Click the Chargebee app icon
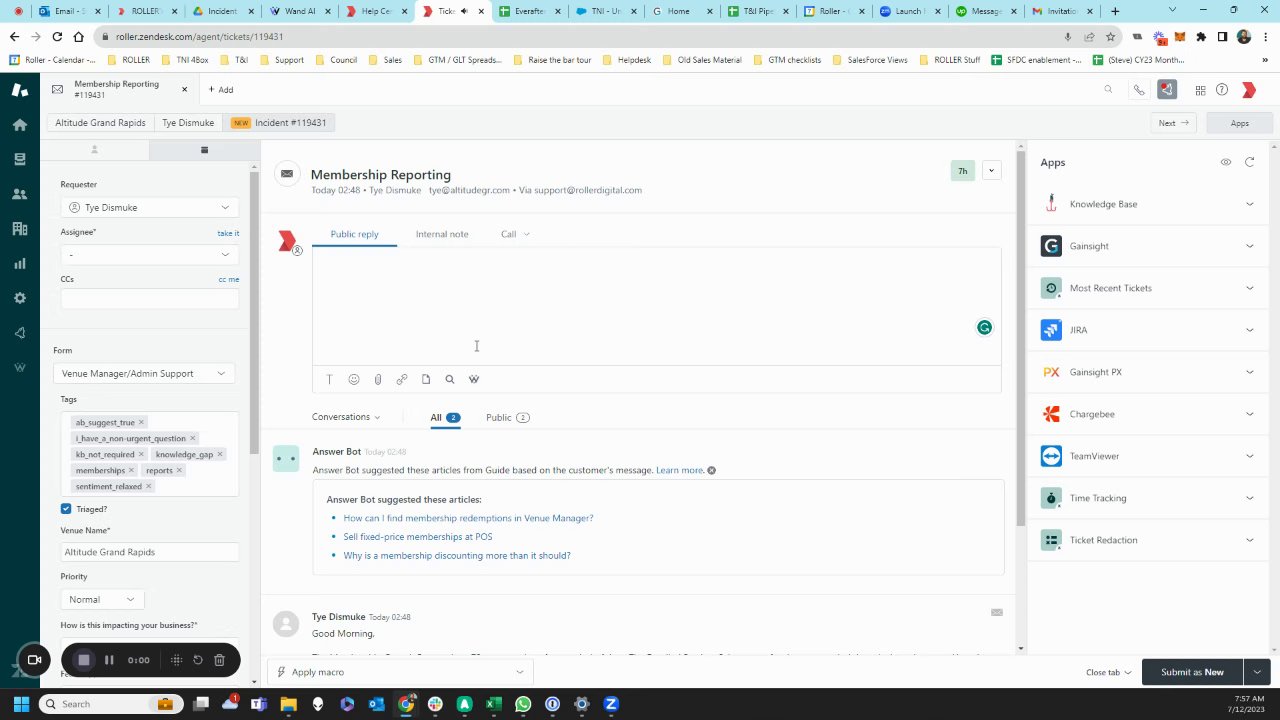The height and width of the screenshot is (720, 1280). (x=1051, y=414)
